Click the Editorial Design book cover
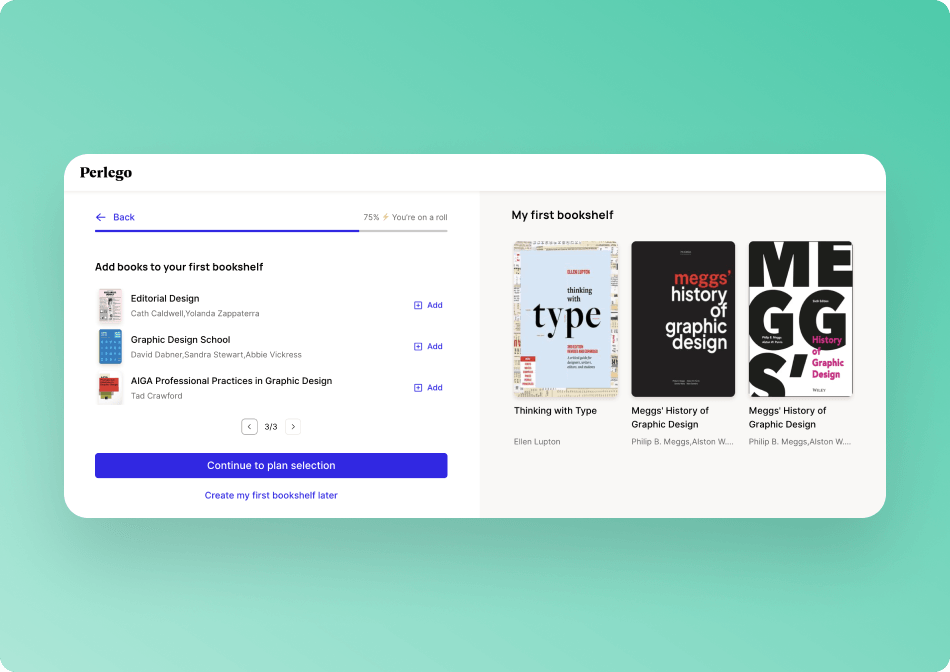This screenshot has width=950, height=672. click(110, 305)
